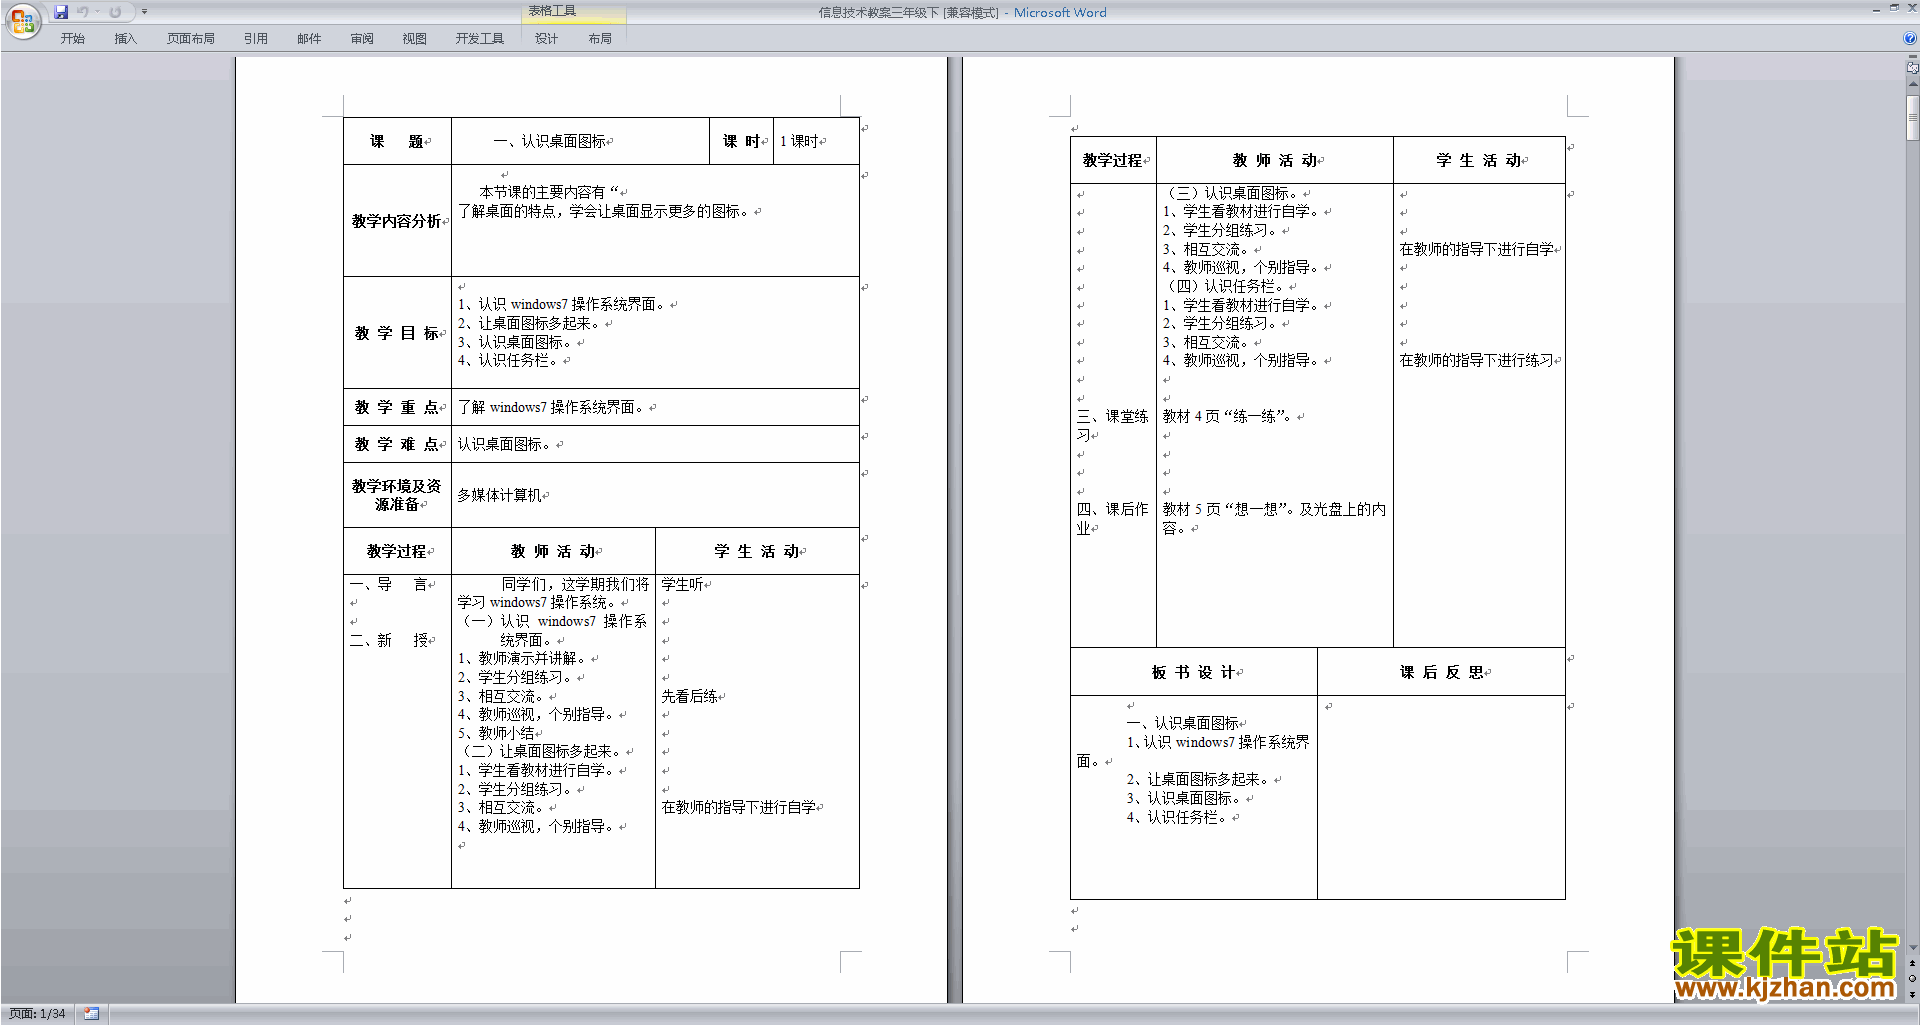Viewport: 1920px width, 1025px height.
Task: Open the Office button menu
Action: 22,20
